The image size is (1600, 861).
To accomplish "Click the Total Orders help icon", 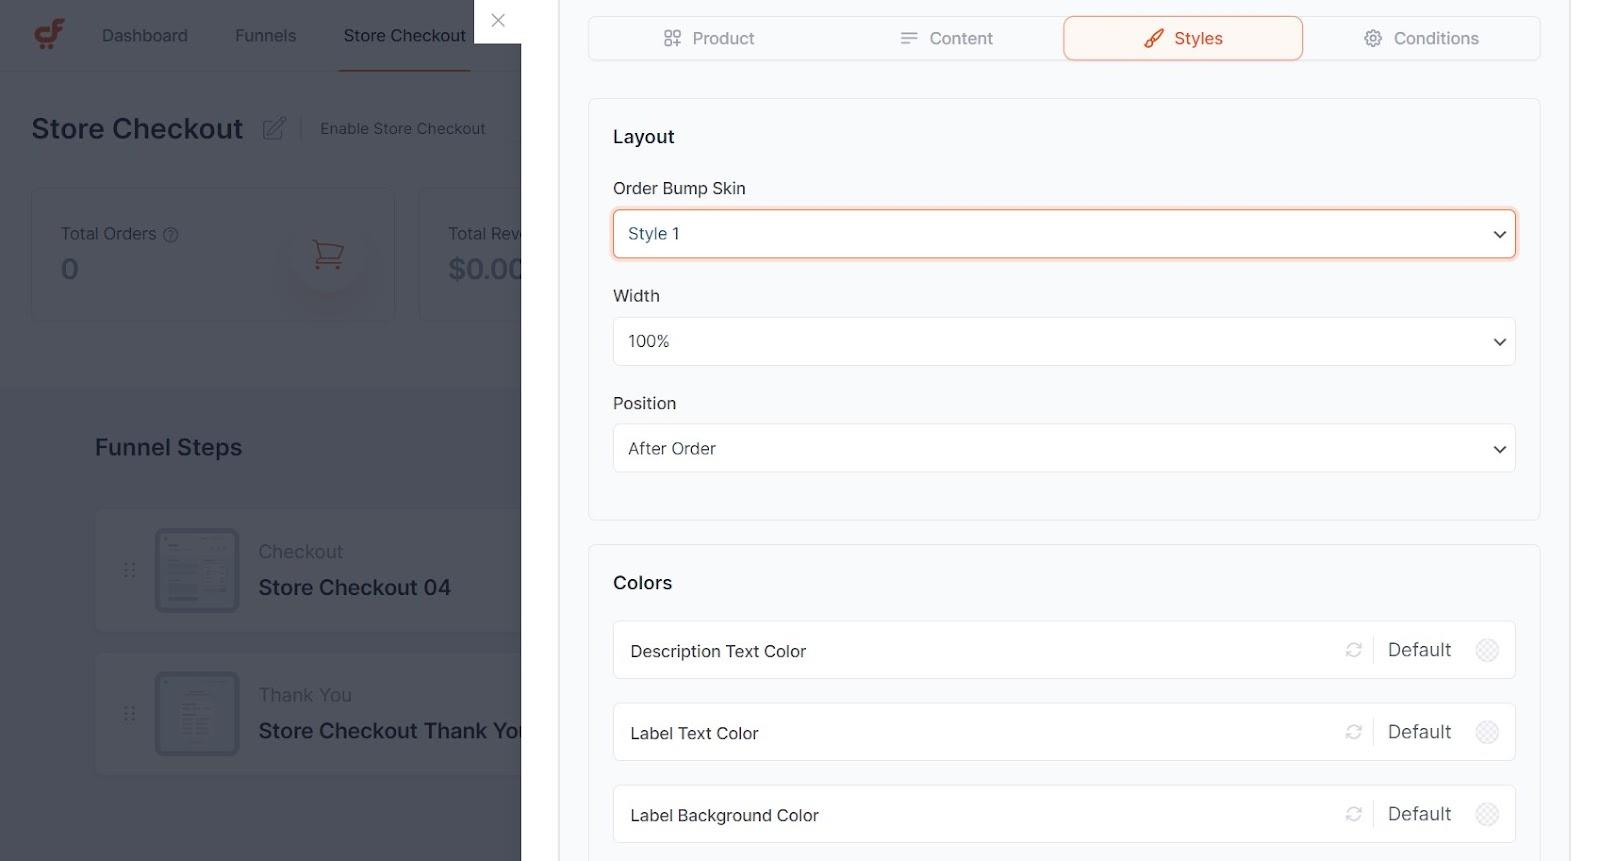I will (171, 235).
